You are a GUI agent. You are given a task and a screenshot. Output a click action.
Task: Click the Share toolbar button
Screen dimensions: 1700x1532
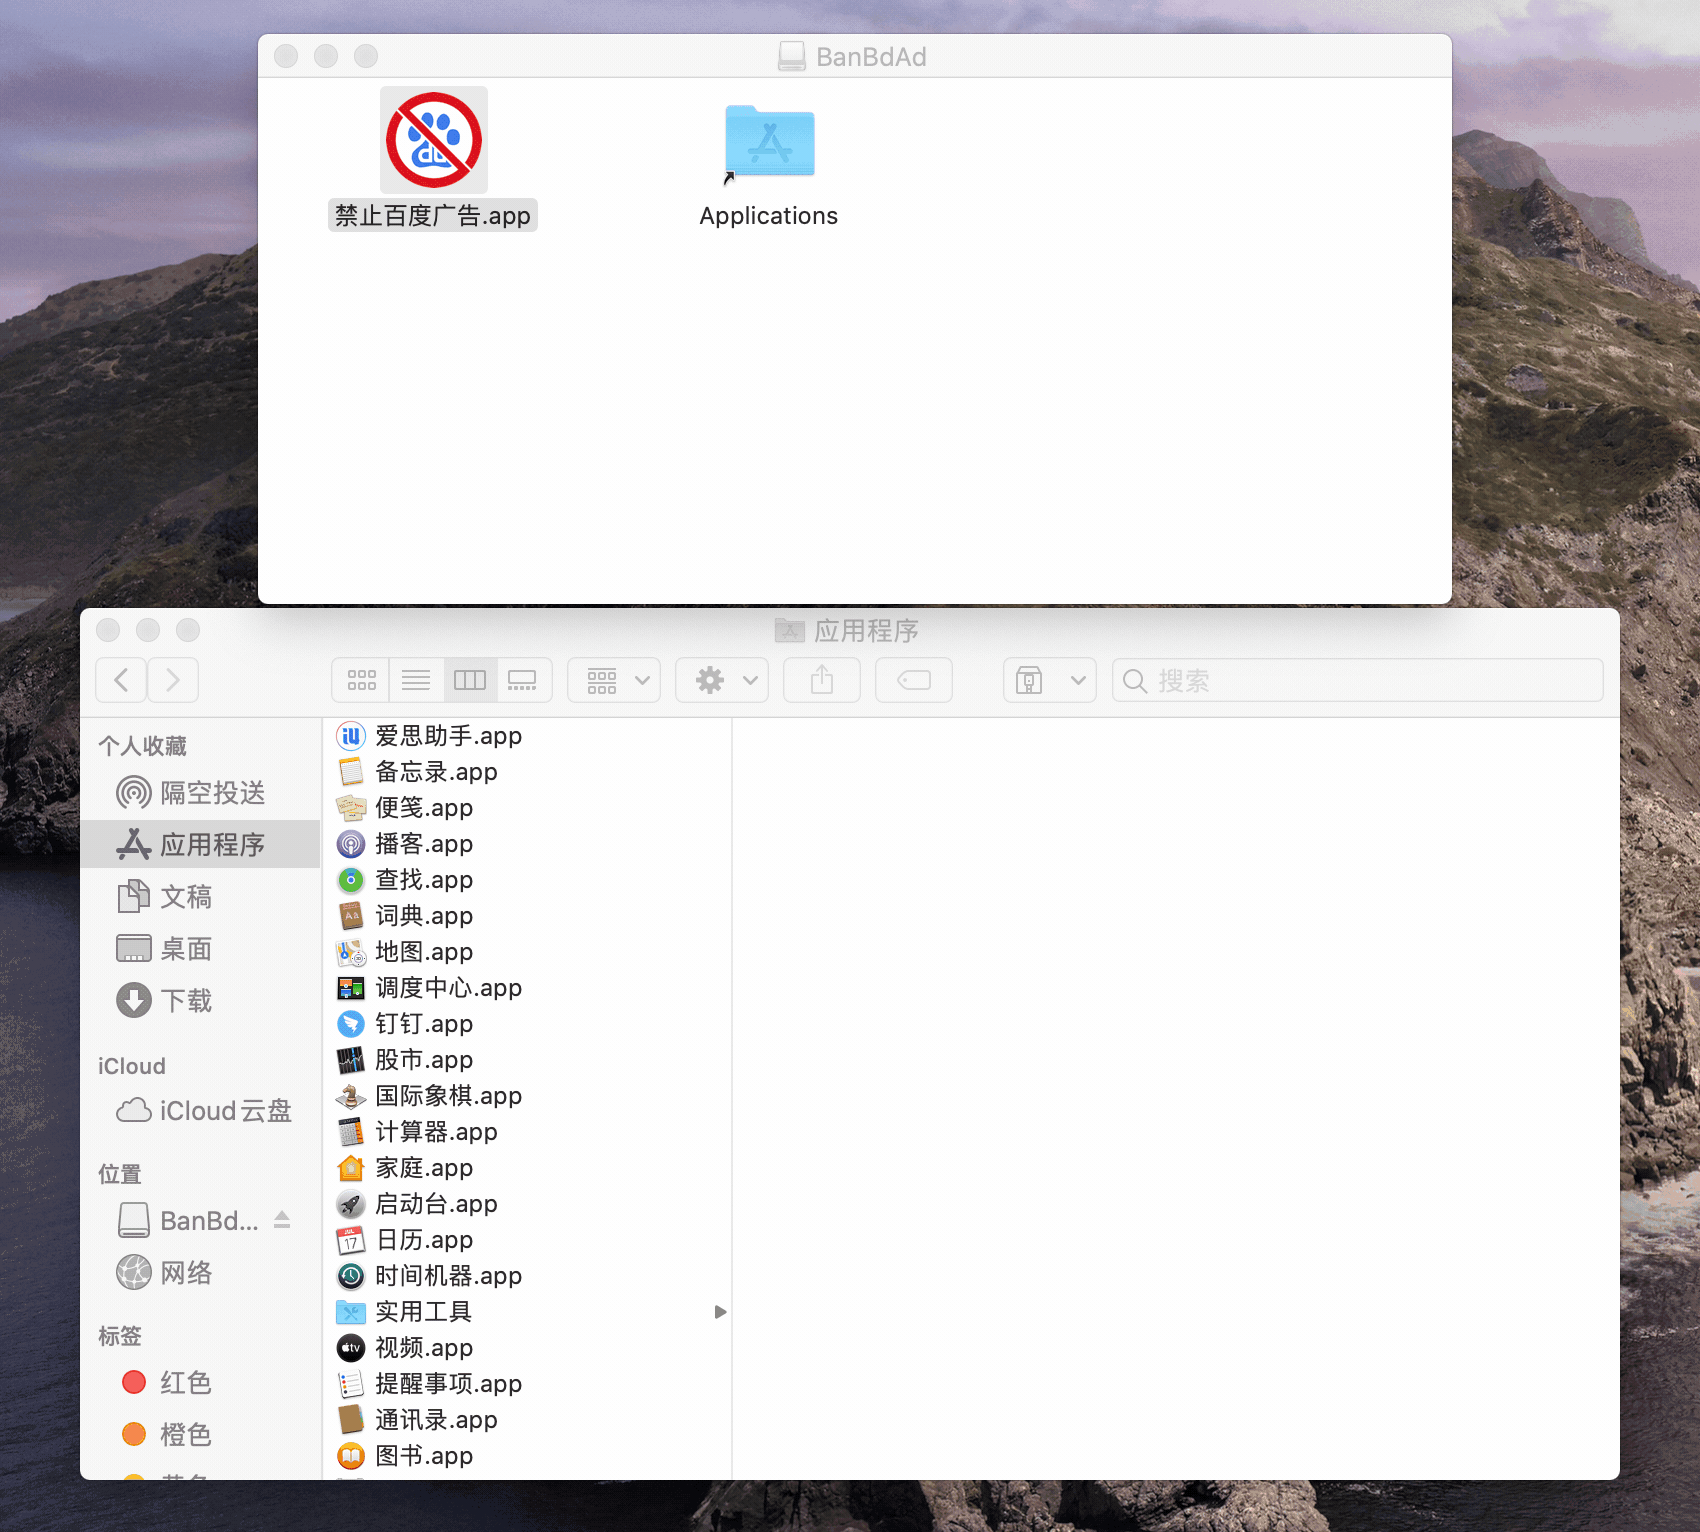[822, 680]
